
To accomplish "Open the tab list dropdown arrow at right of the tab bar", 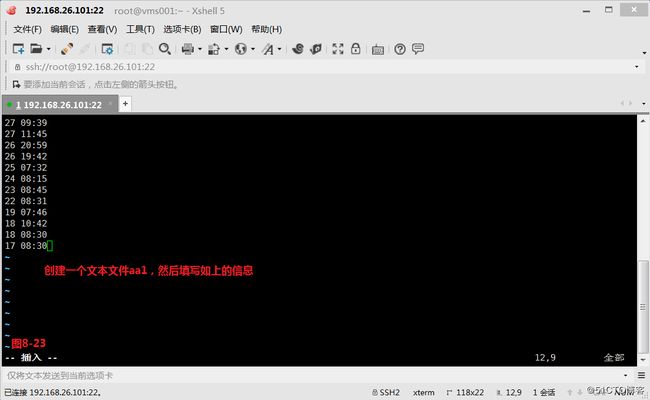I will tap(643, 103).
